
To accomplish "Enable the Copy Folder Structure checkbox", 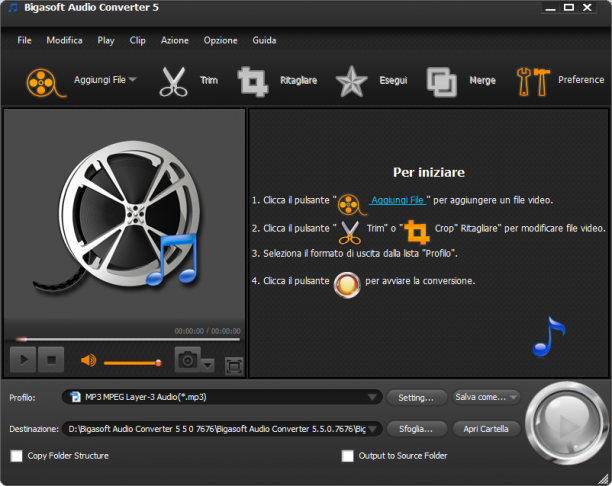I will point(16,456).
